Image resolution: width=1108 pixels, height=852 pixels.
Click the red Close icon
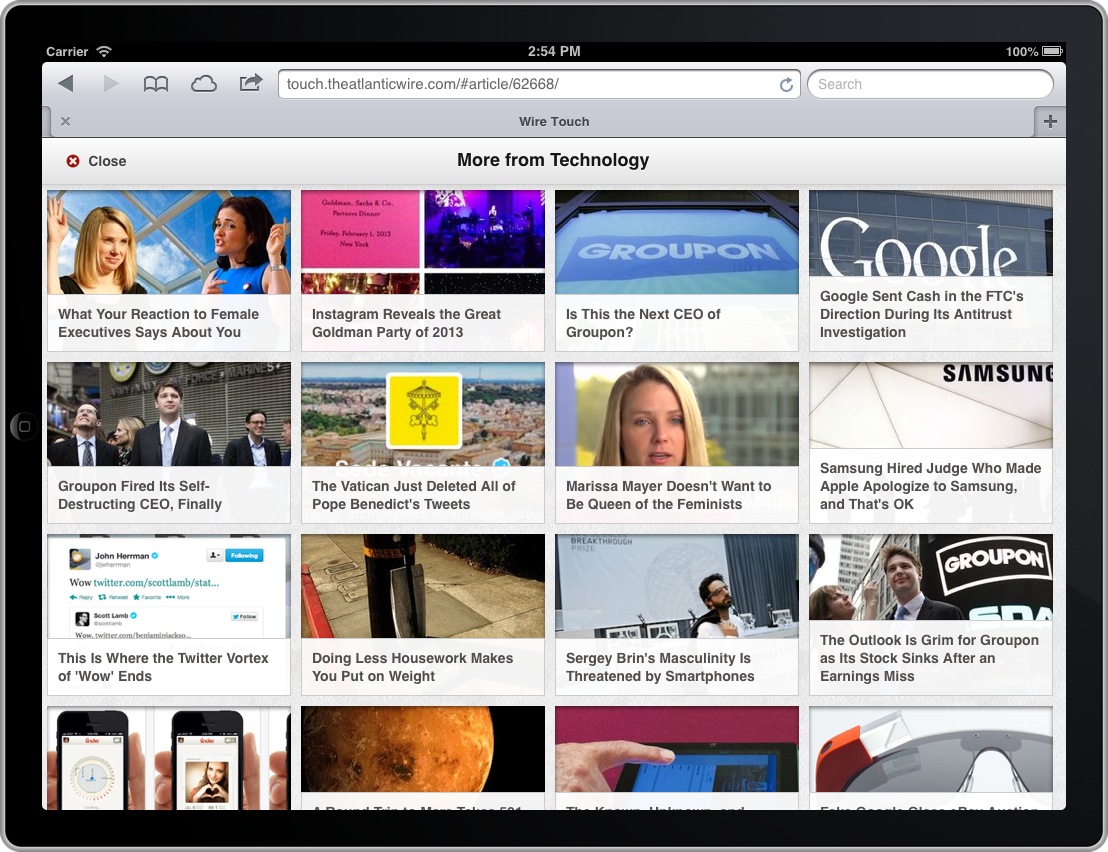point(73,161)
